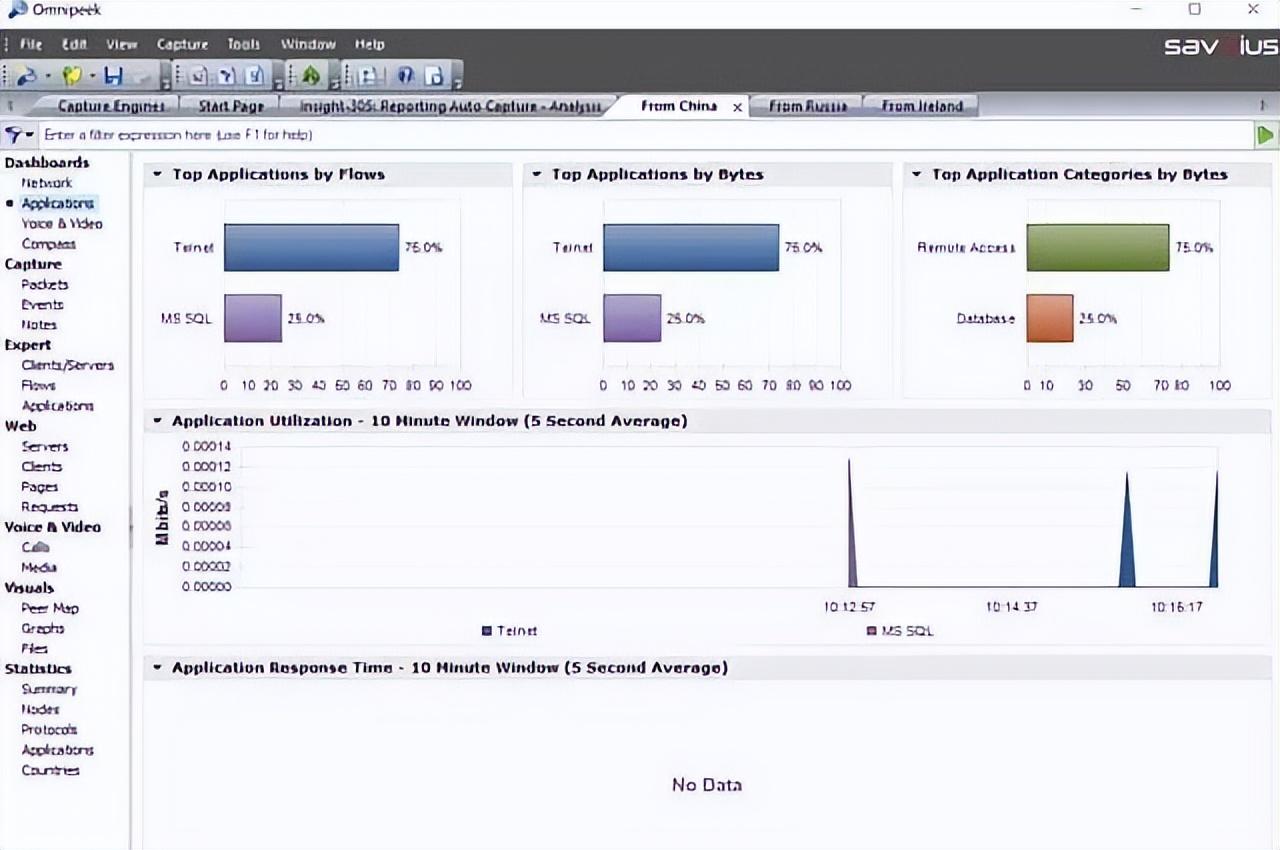
Task: Collapse Application Response Time section
Action: (x=158, y=667)
